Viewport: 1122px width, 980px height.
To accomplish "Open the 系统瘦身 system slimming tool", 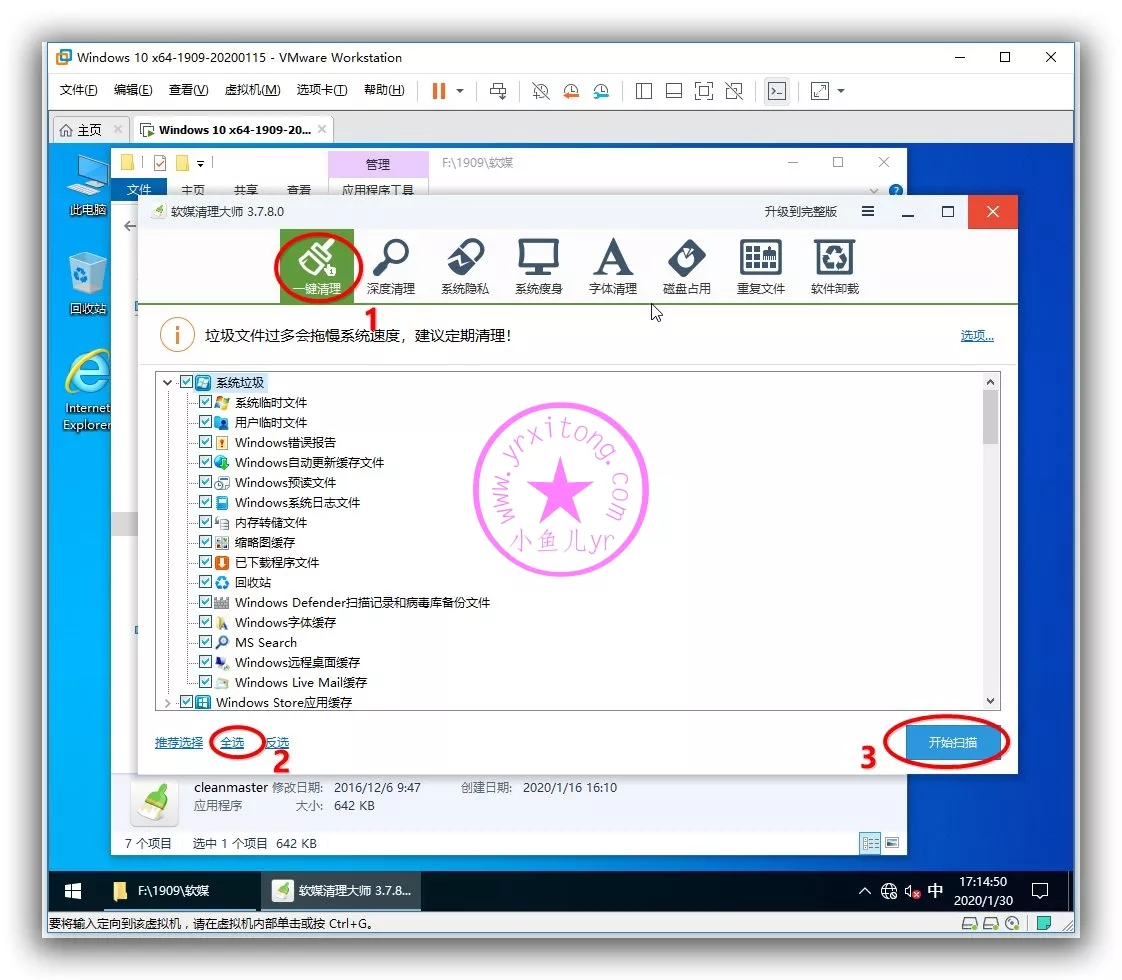I will 538,265.
